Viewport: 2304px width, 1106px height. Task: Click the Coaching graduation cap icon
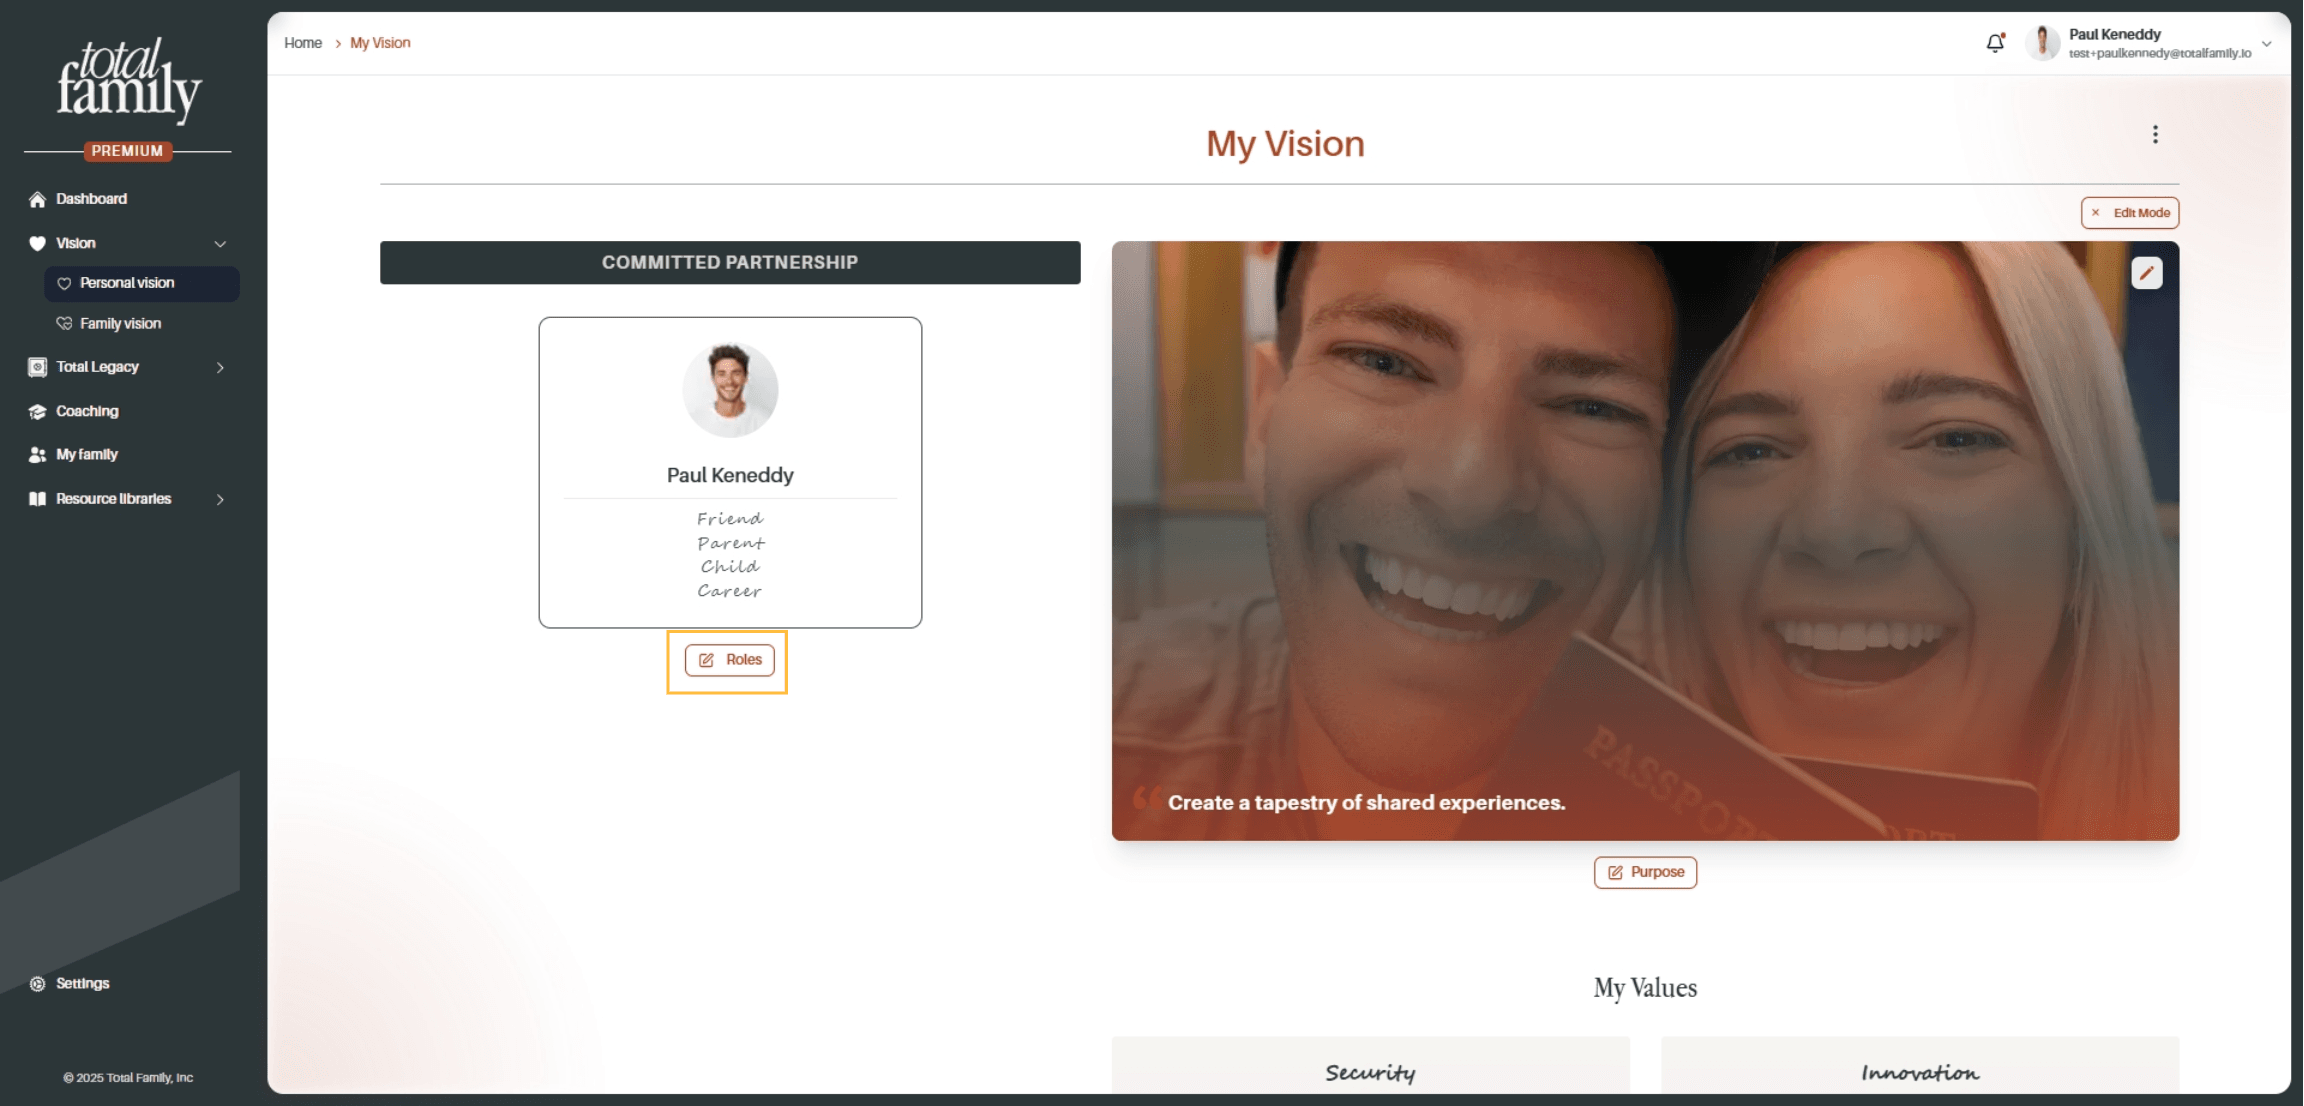click(x=38, y=411)
